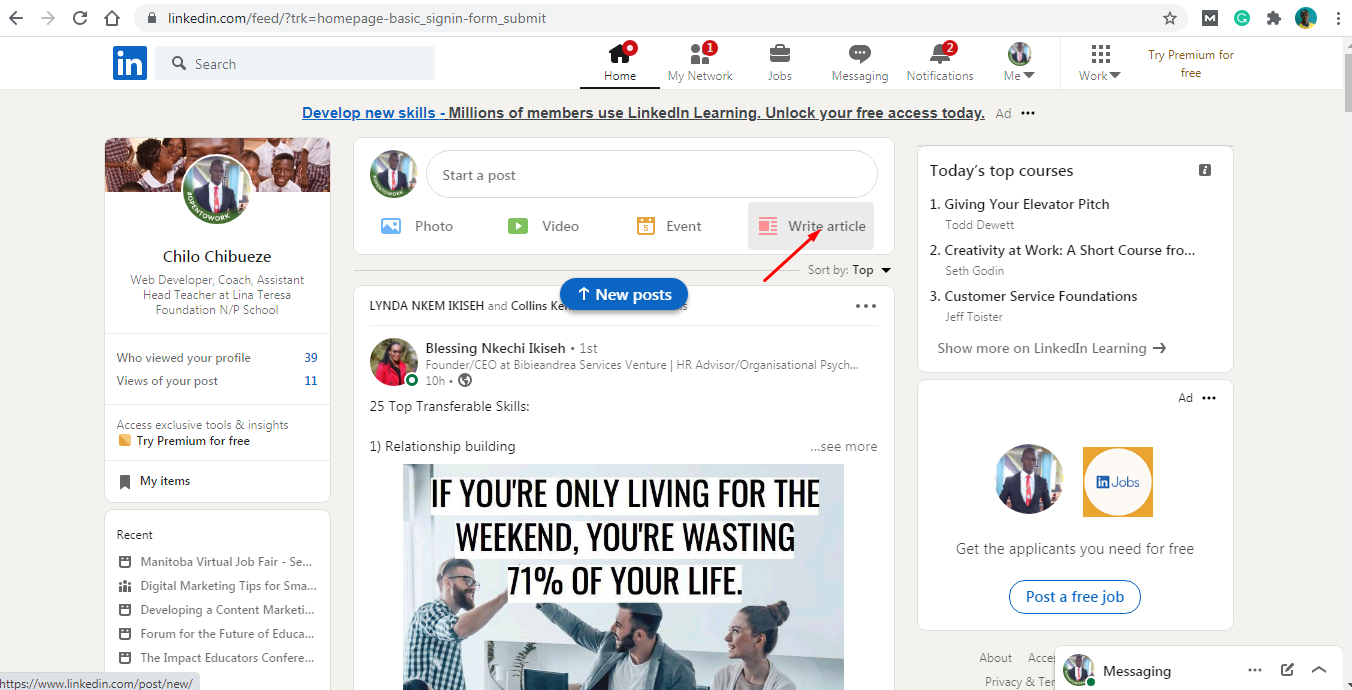Click the top courses info icon
This screenshot has height=690, width=1352.
click(x=1205, y=170)
